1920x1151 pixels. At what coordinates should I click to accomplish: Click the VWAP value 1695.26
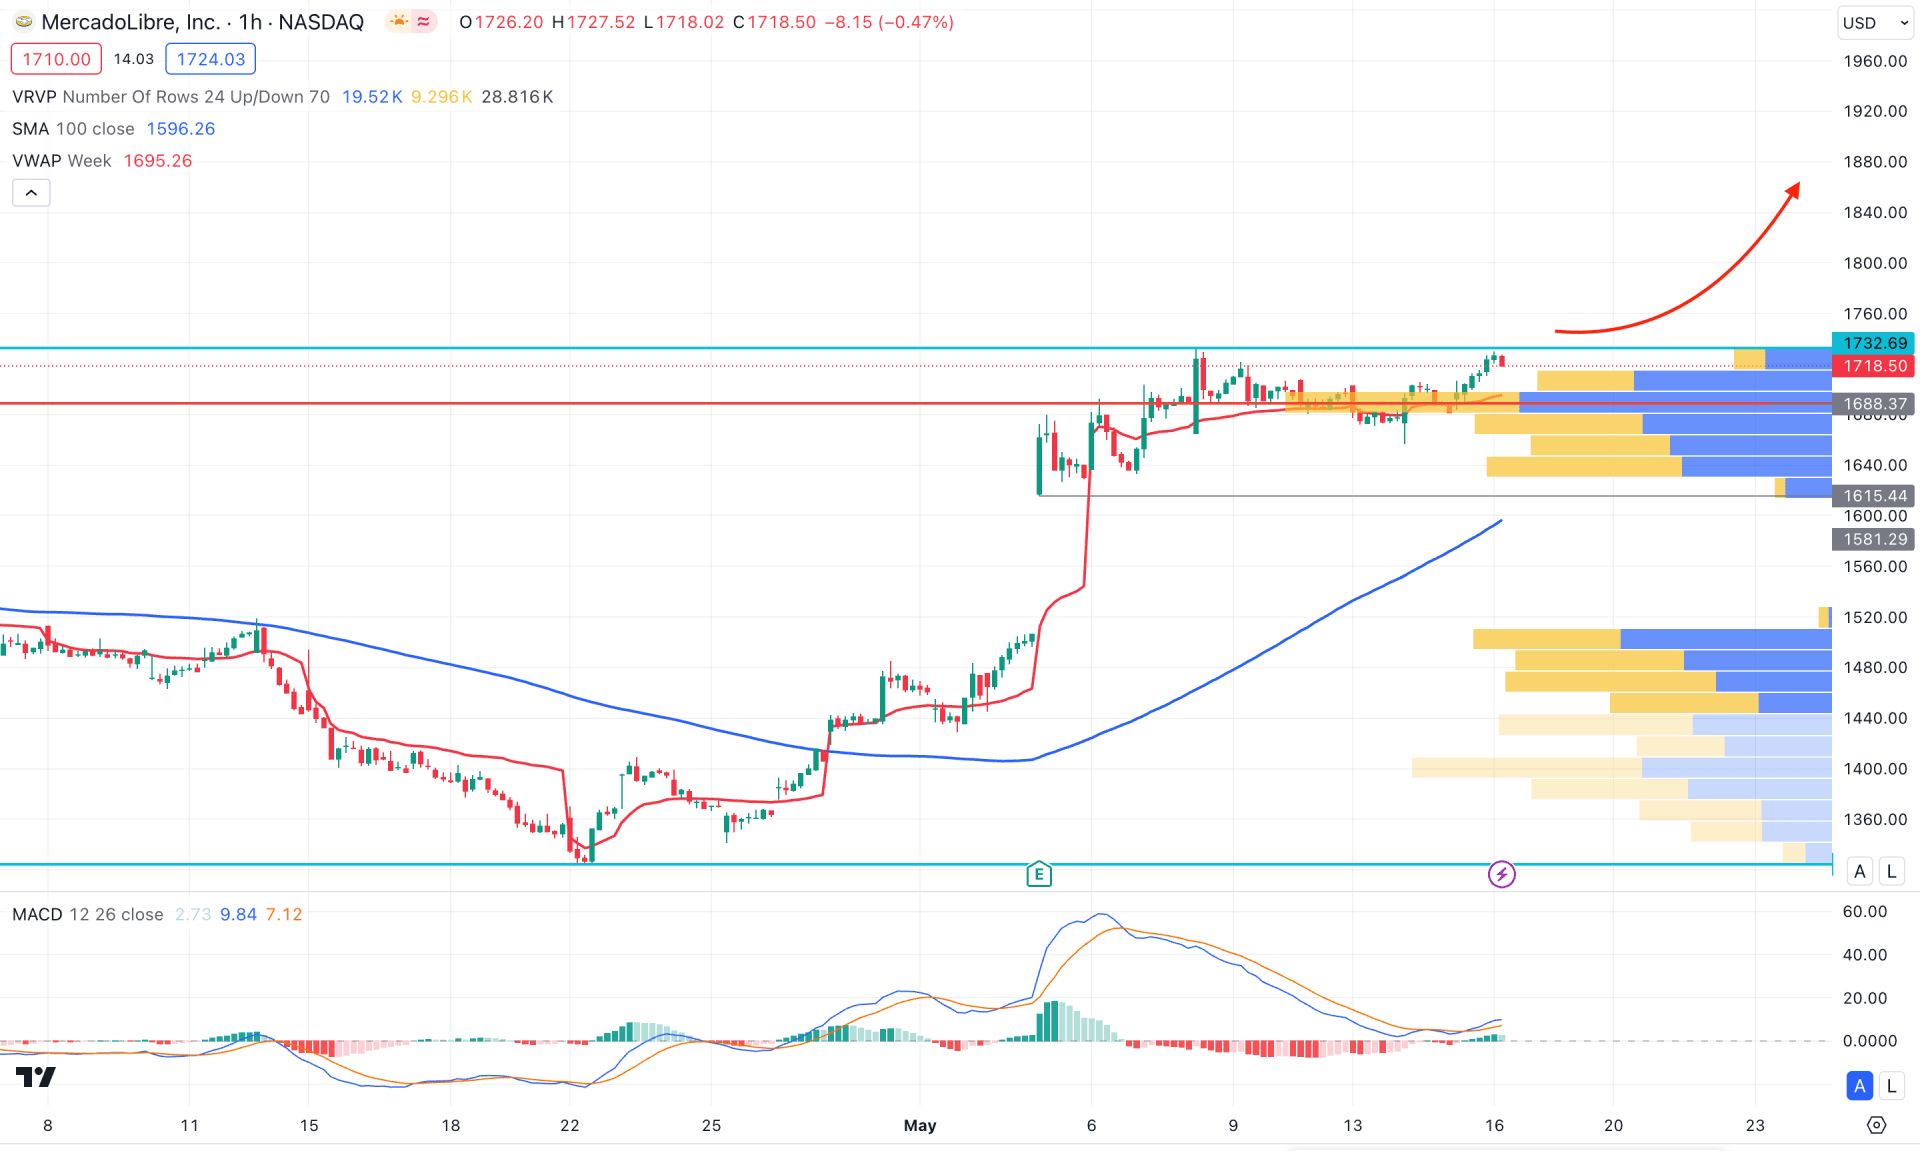tap(158, 161)
